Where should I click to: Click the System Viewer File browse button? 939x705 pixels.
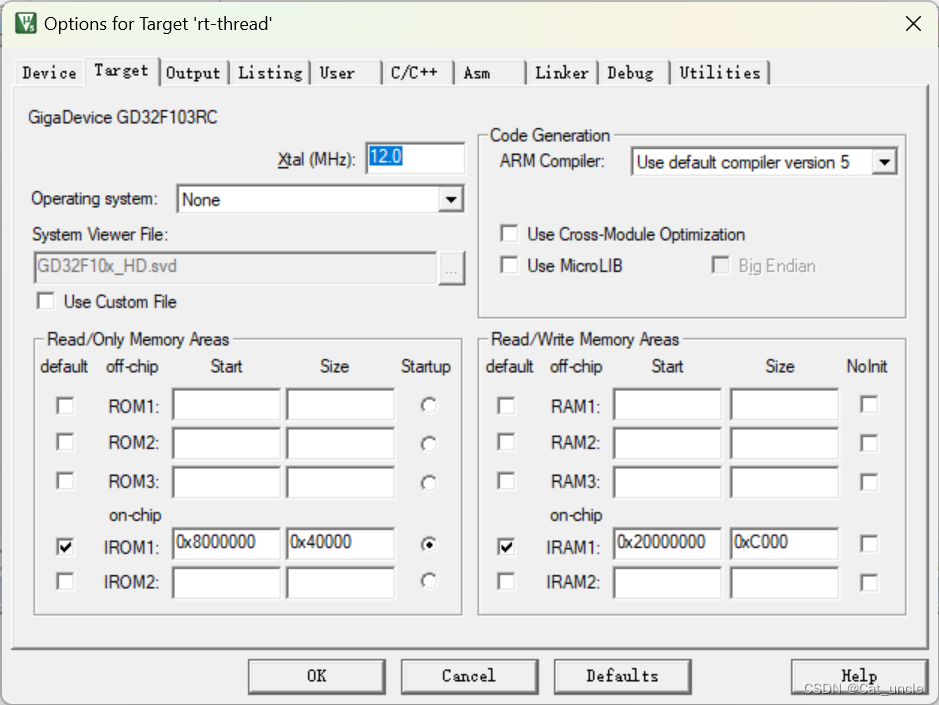tap(451, 267)
